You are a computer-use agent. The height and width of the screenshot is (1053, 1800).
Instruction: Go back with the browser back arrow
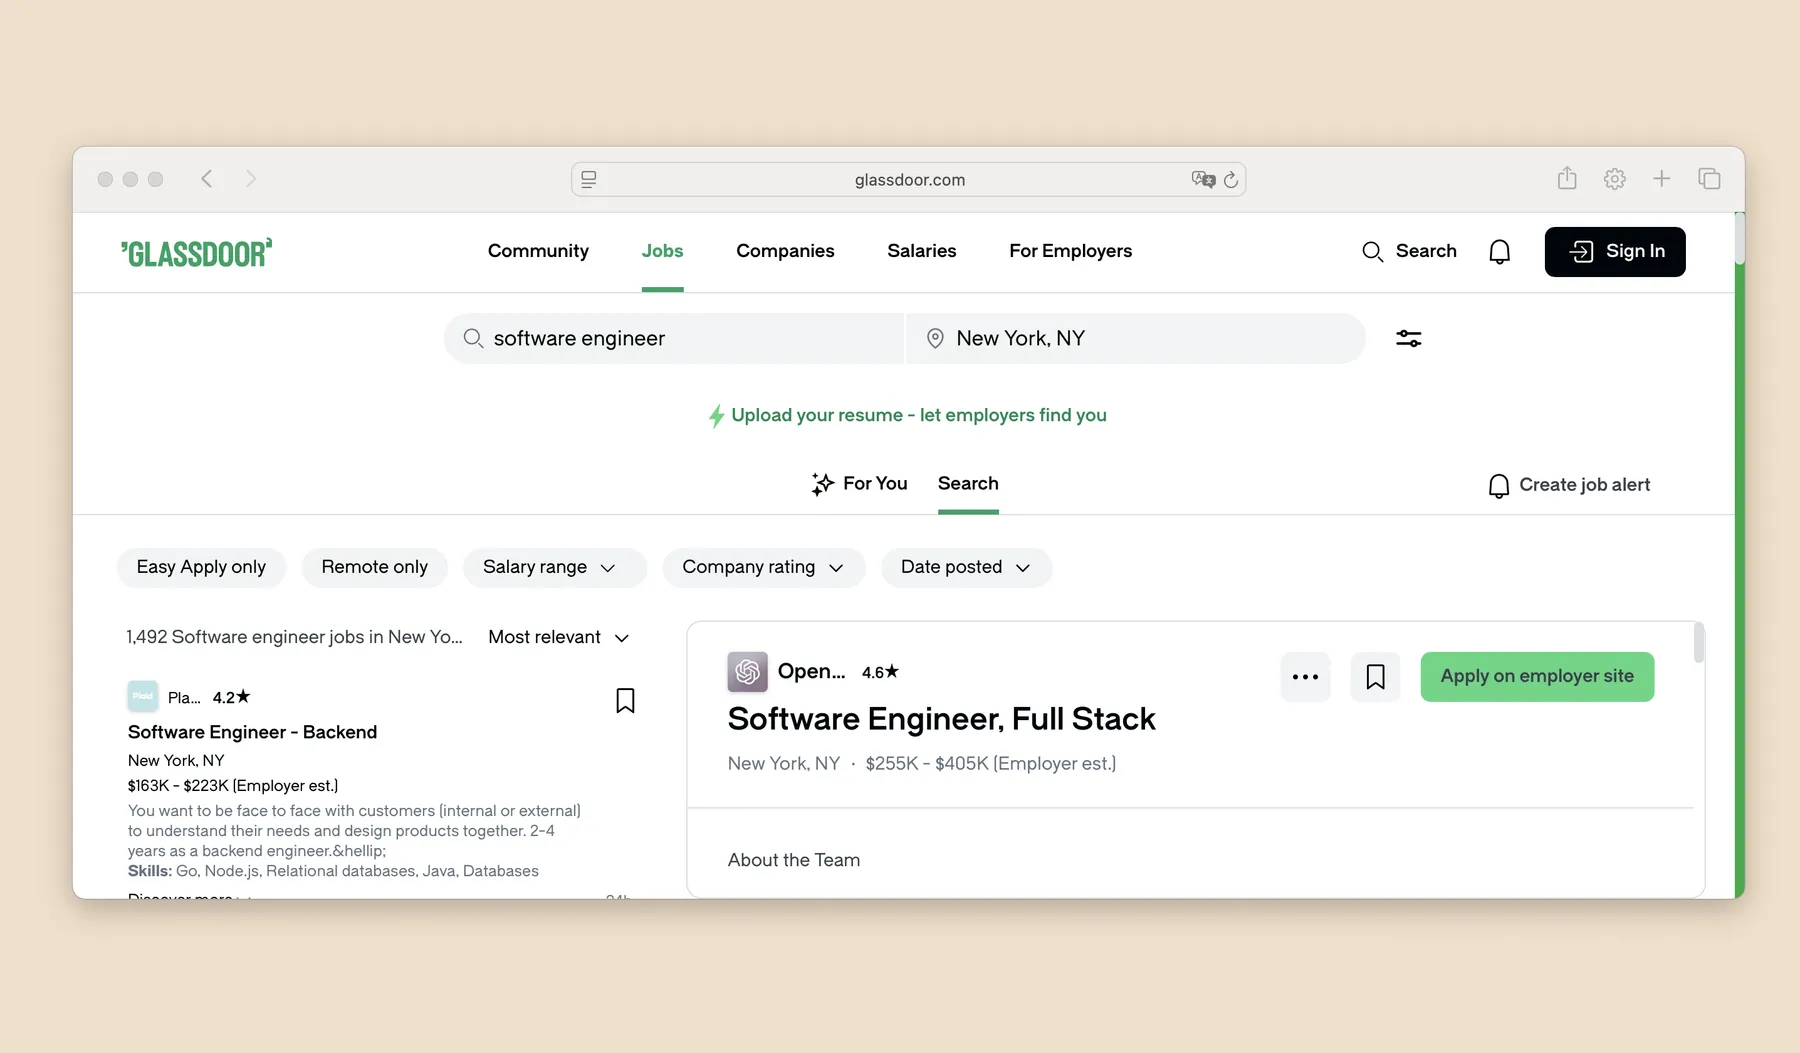pos(207,179)
